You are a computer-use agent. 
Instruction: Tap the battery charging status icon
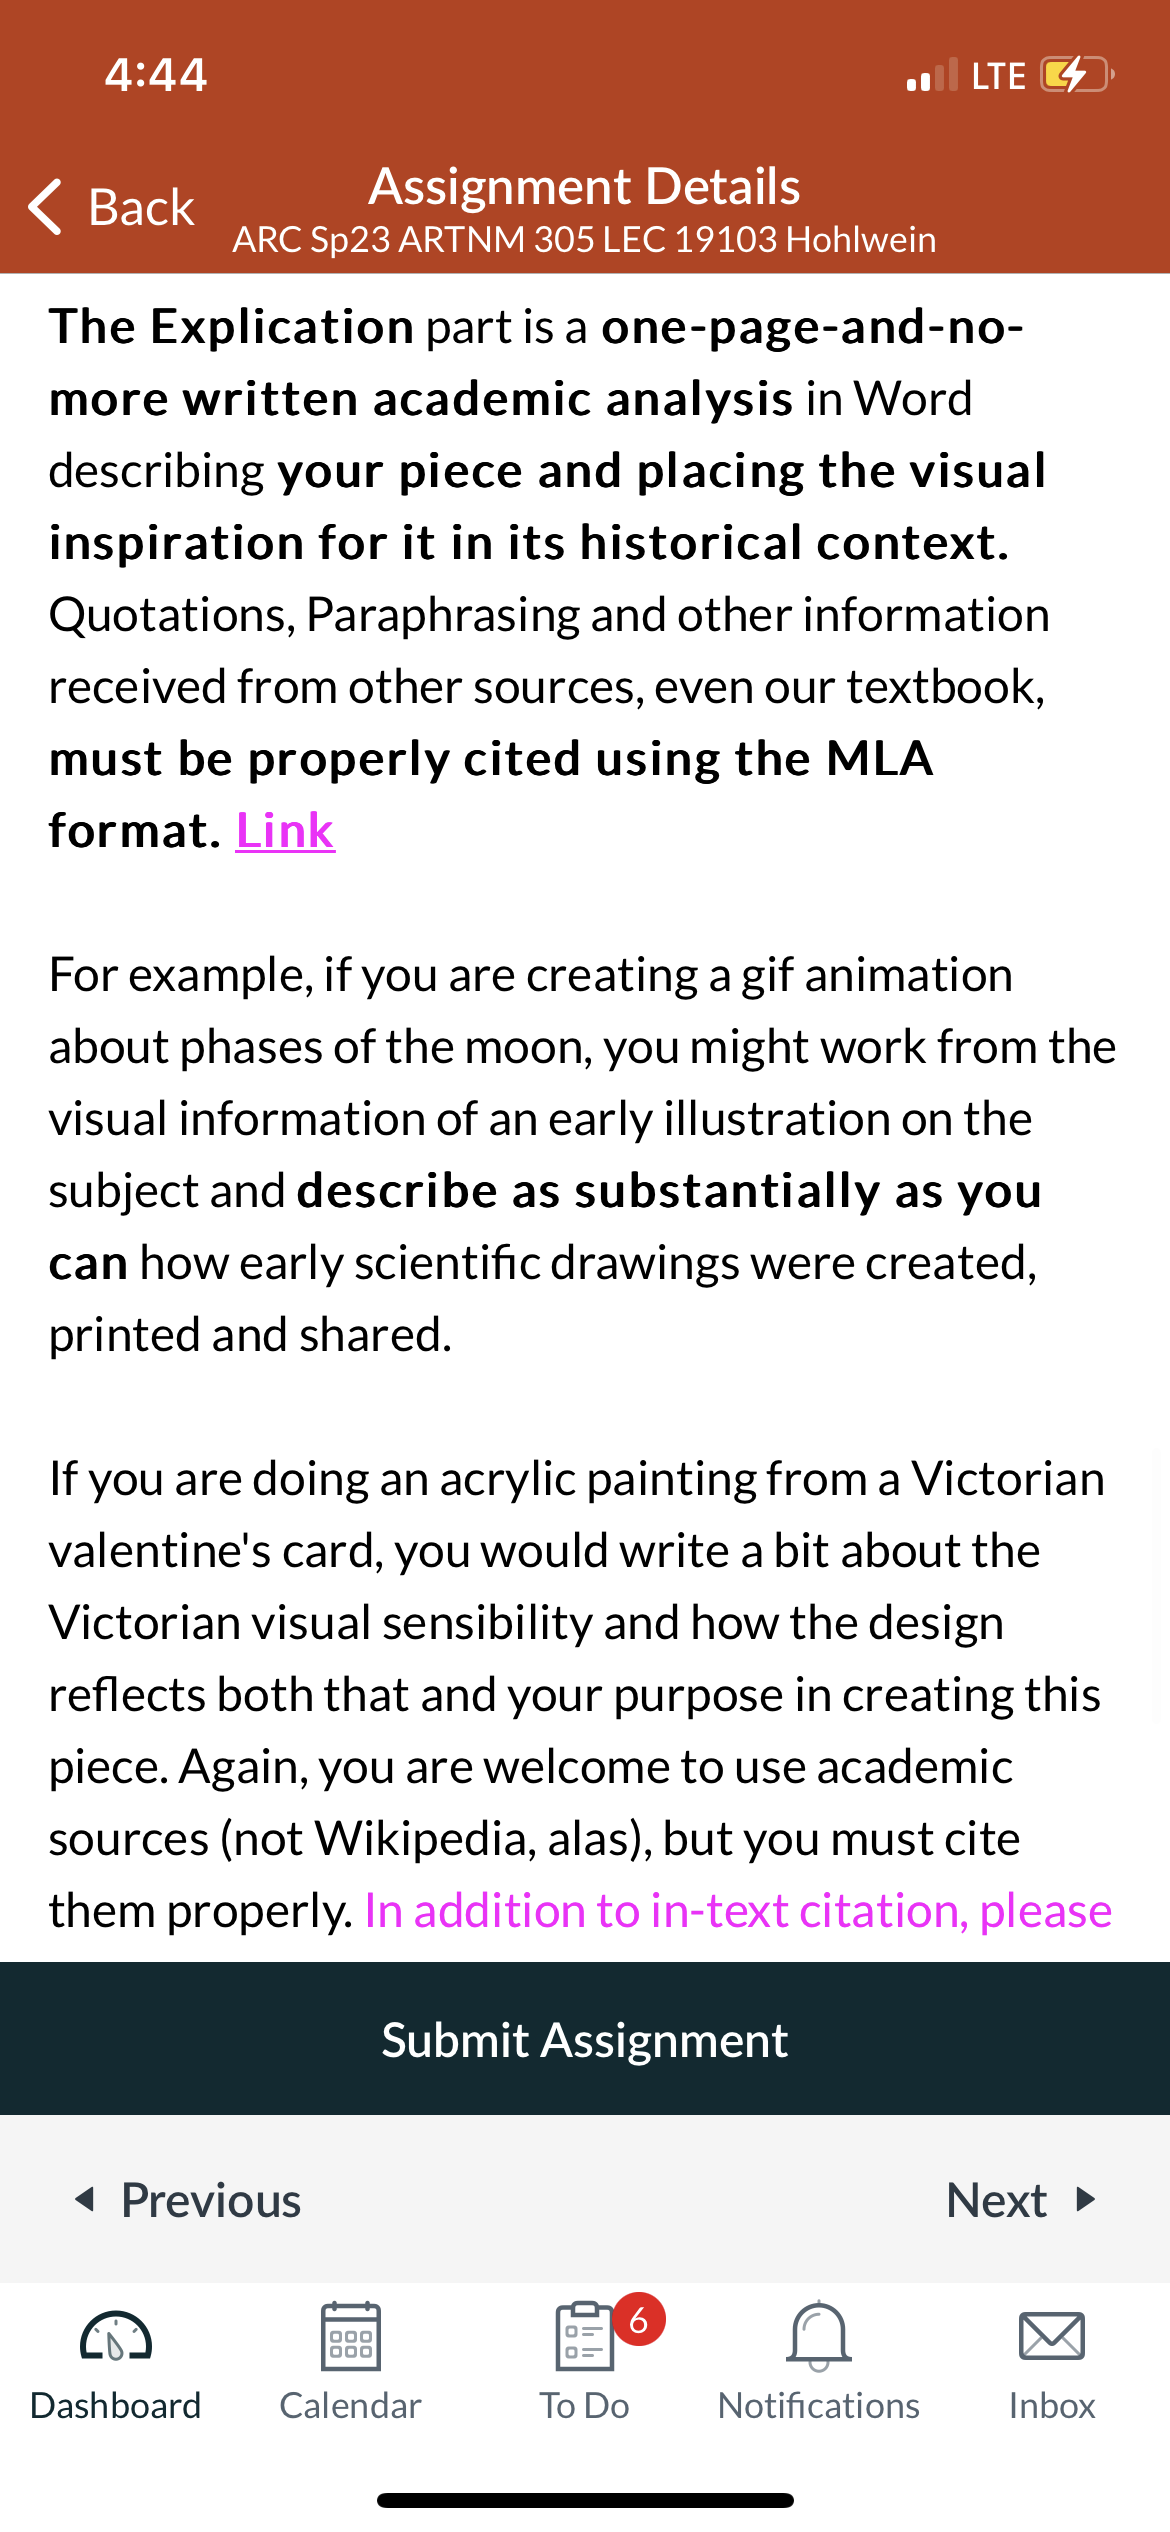pyautogui.click(x=1078, y=75)
